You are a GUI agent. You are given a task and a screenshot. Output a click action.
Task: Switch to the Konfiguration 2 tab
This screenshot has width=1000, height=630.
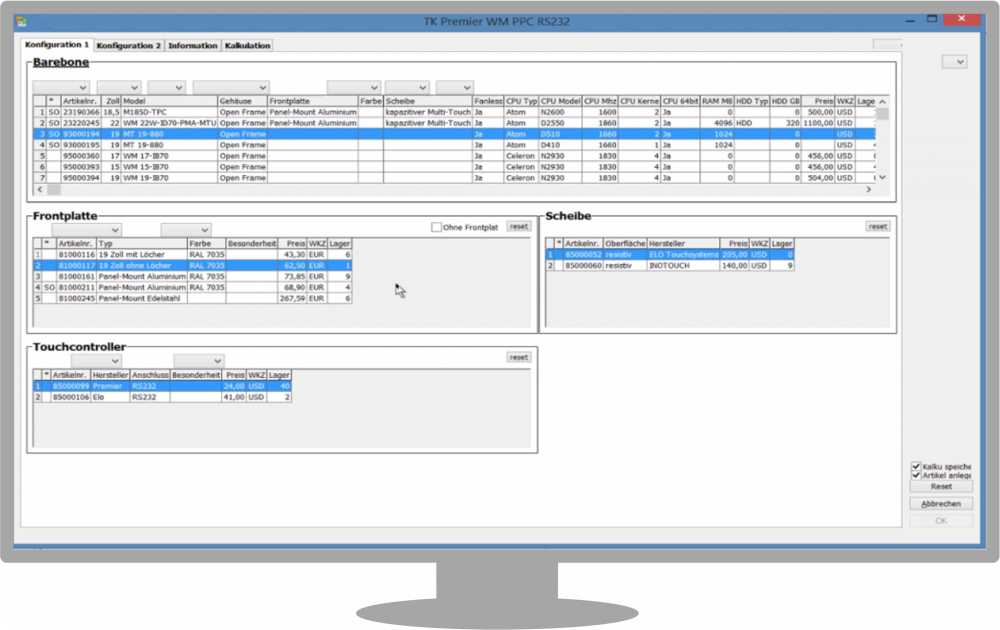(129, 46)
